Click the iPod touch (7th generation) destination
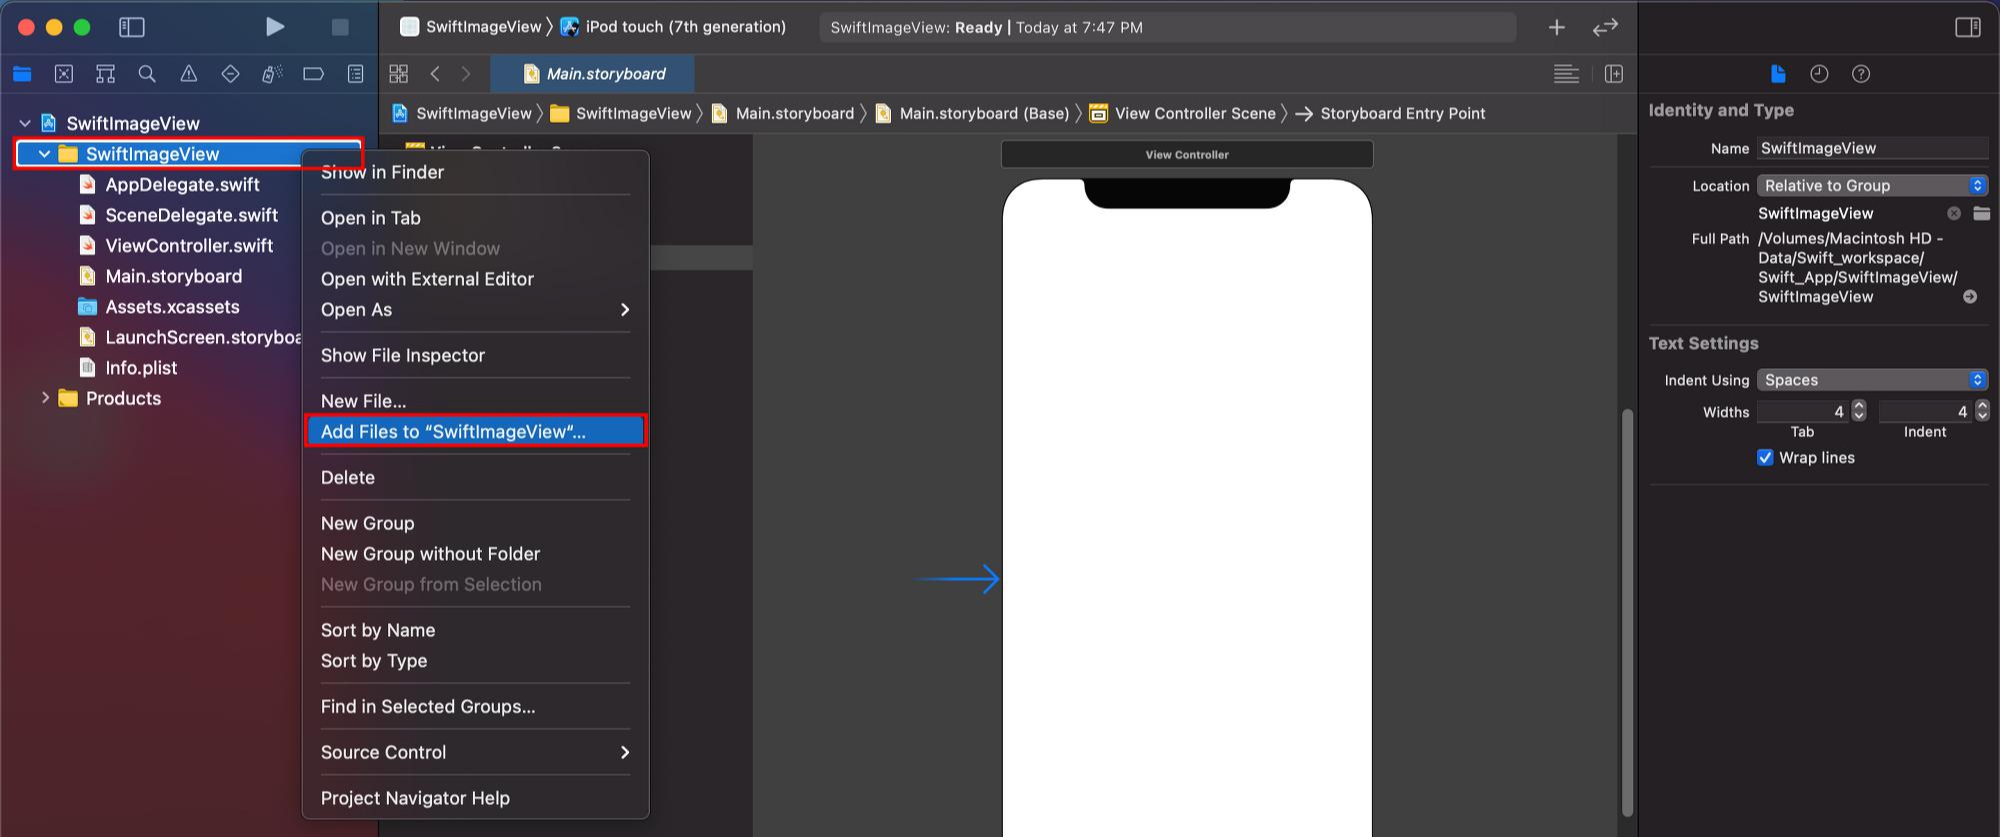The image size is (2000, 837). point(674,27)
